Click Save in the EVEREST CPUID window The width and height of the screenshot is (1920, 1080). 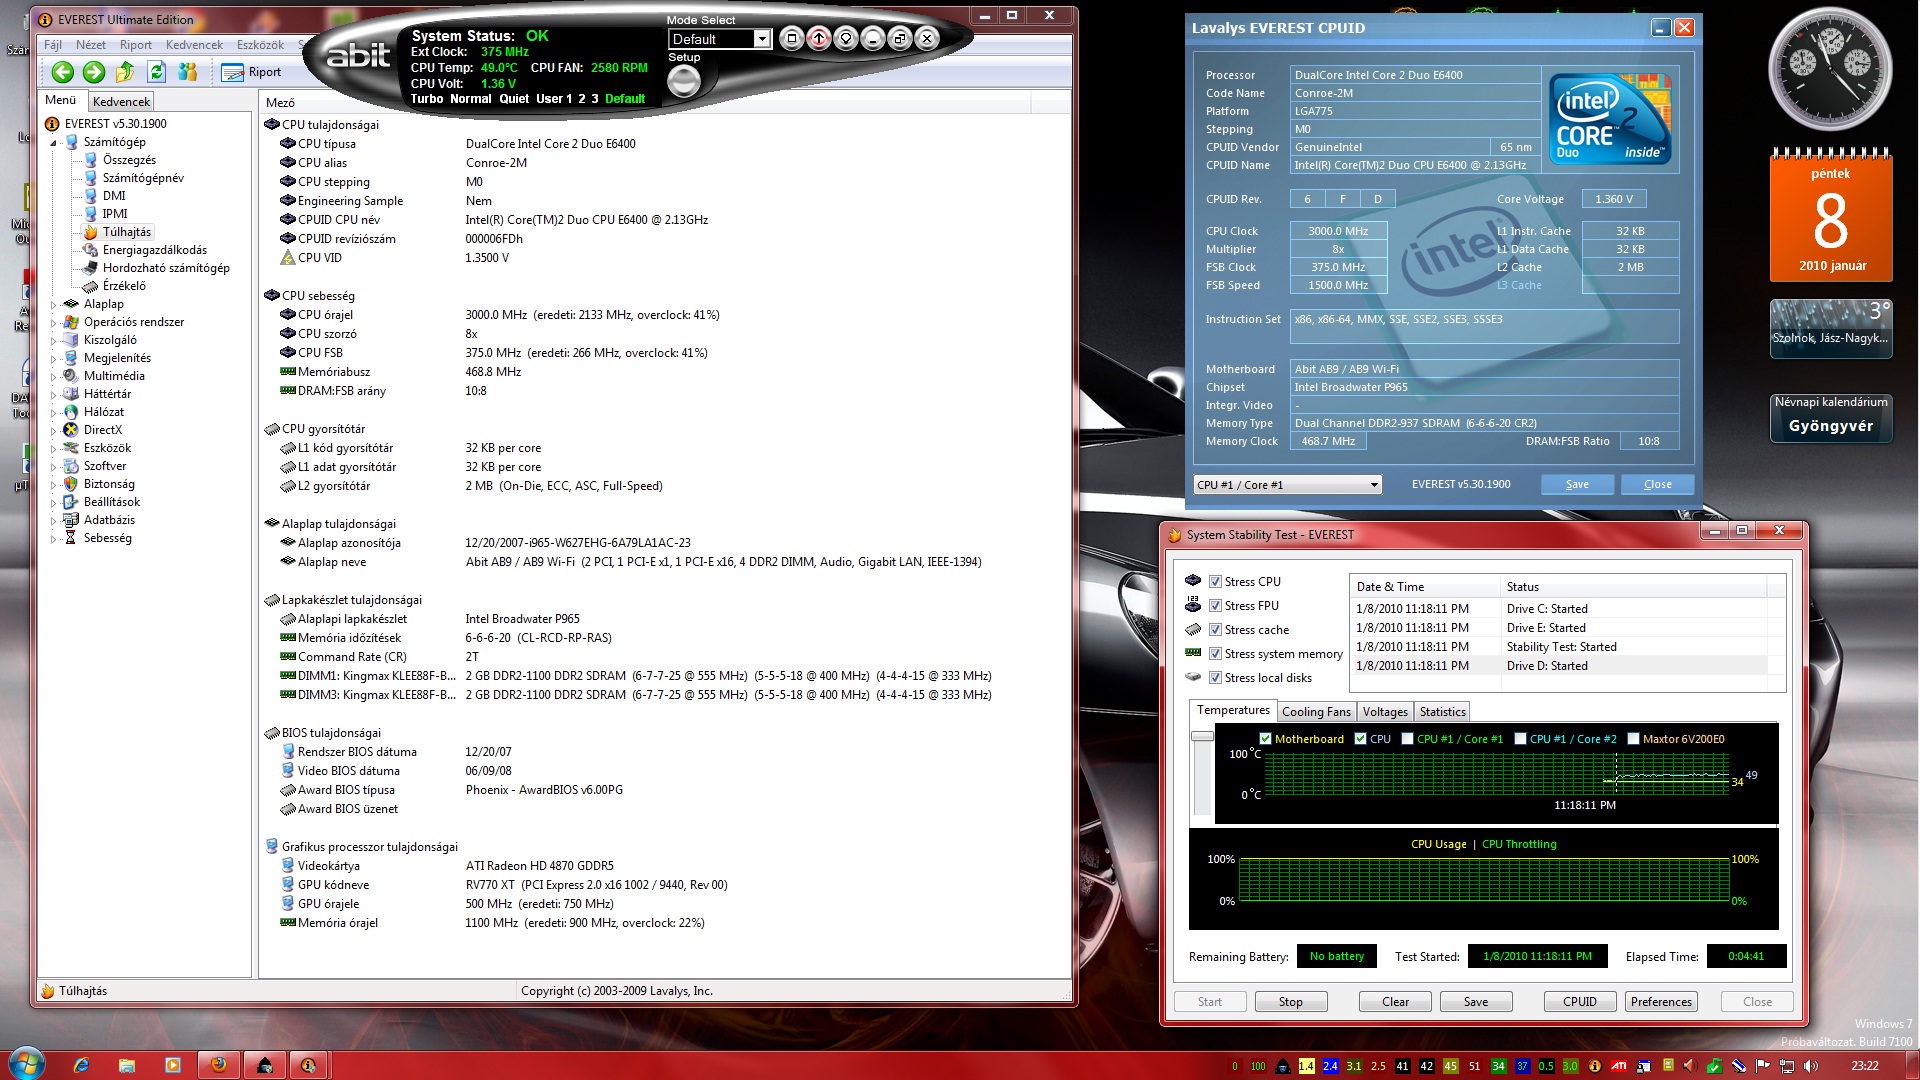1577,484
